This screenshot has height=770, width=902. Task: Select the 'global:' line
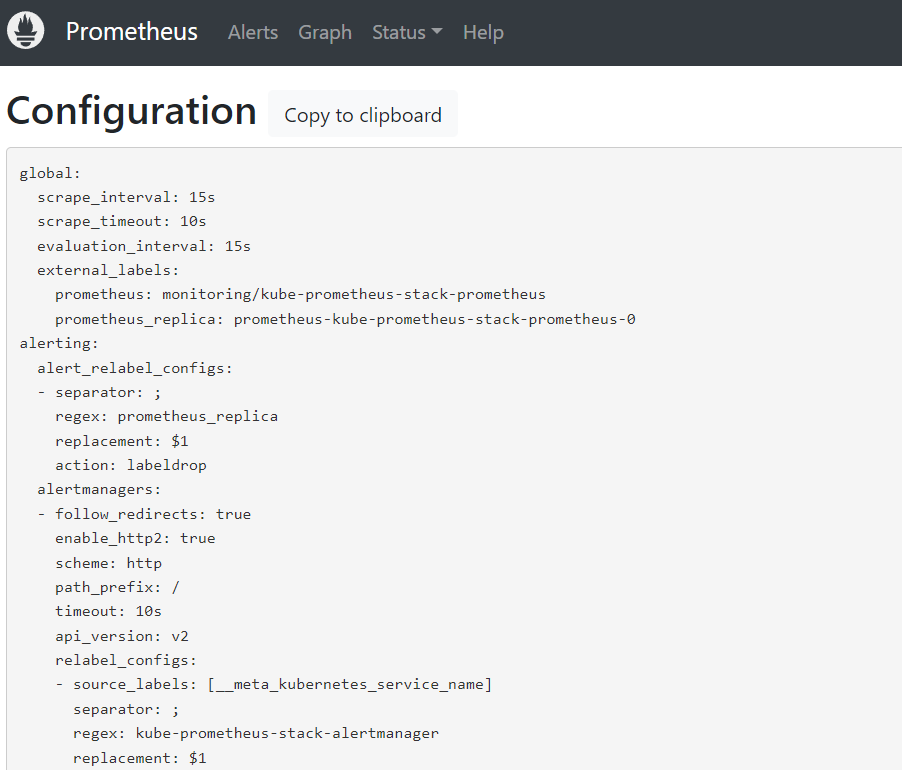tap(50, 173)
